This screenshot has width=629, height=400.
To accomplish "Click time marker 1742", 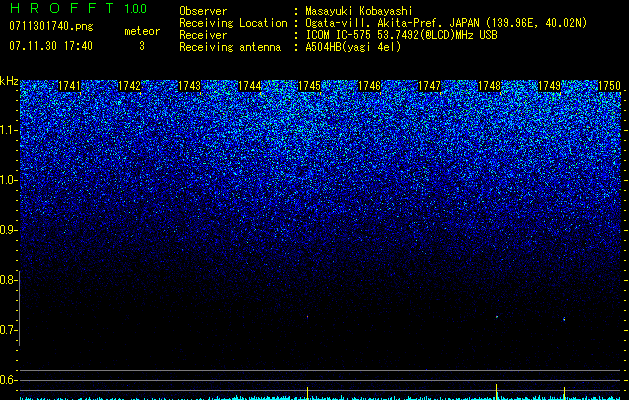I will pyautogui.click(x=130, y=86).
